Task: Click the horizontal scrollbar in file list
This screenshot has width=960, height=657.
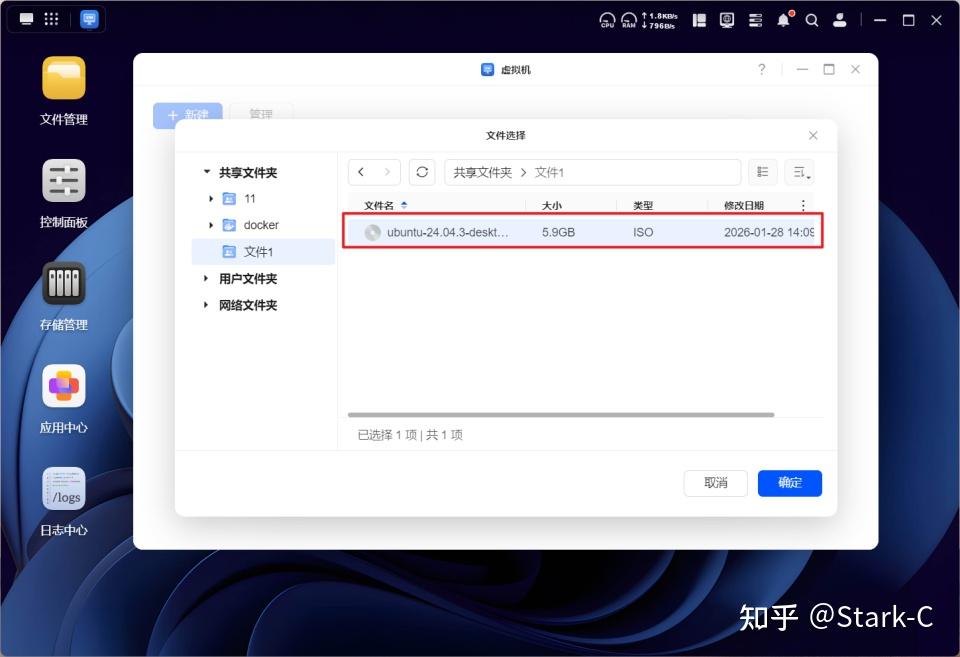Action: 561,415
